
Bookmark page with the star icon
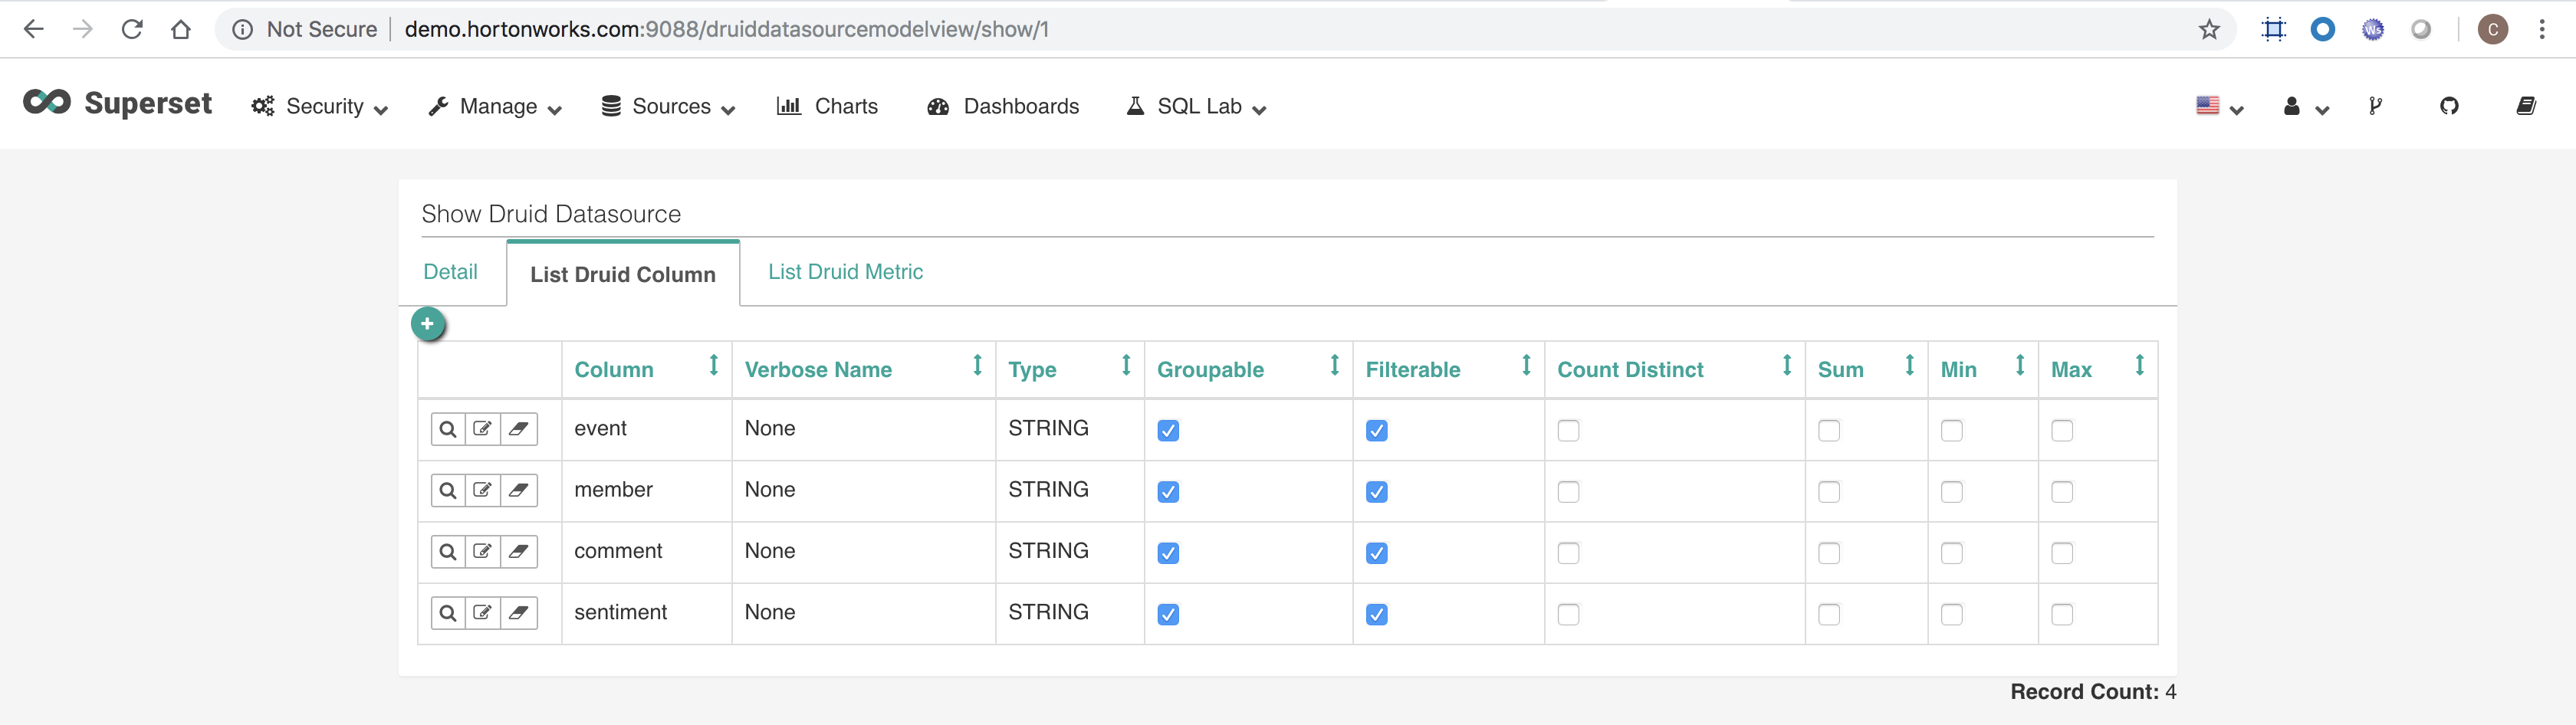click(x=2209, y=30)
